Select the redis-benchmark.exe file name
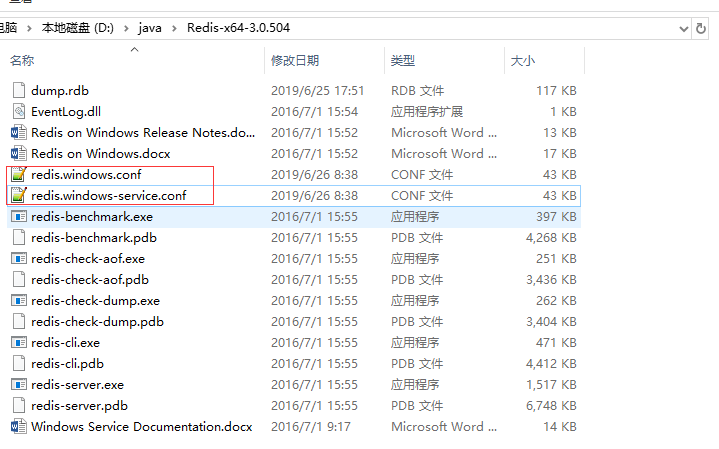719x449 pixels. point(92,216)
